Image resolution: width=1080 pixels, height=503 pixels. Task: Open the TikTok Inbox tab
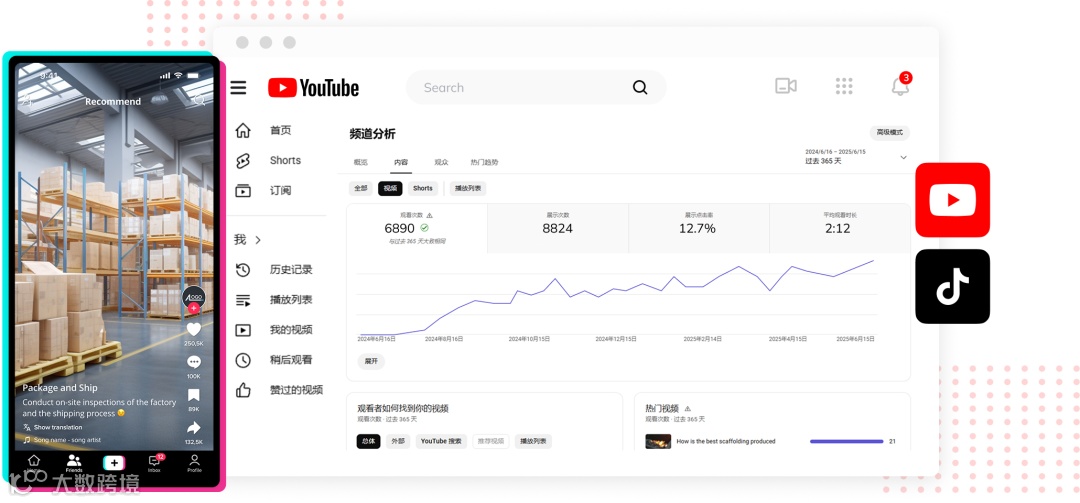coord(154,463)
